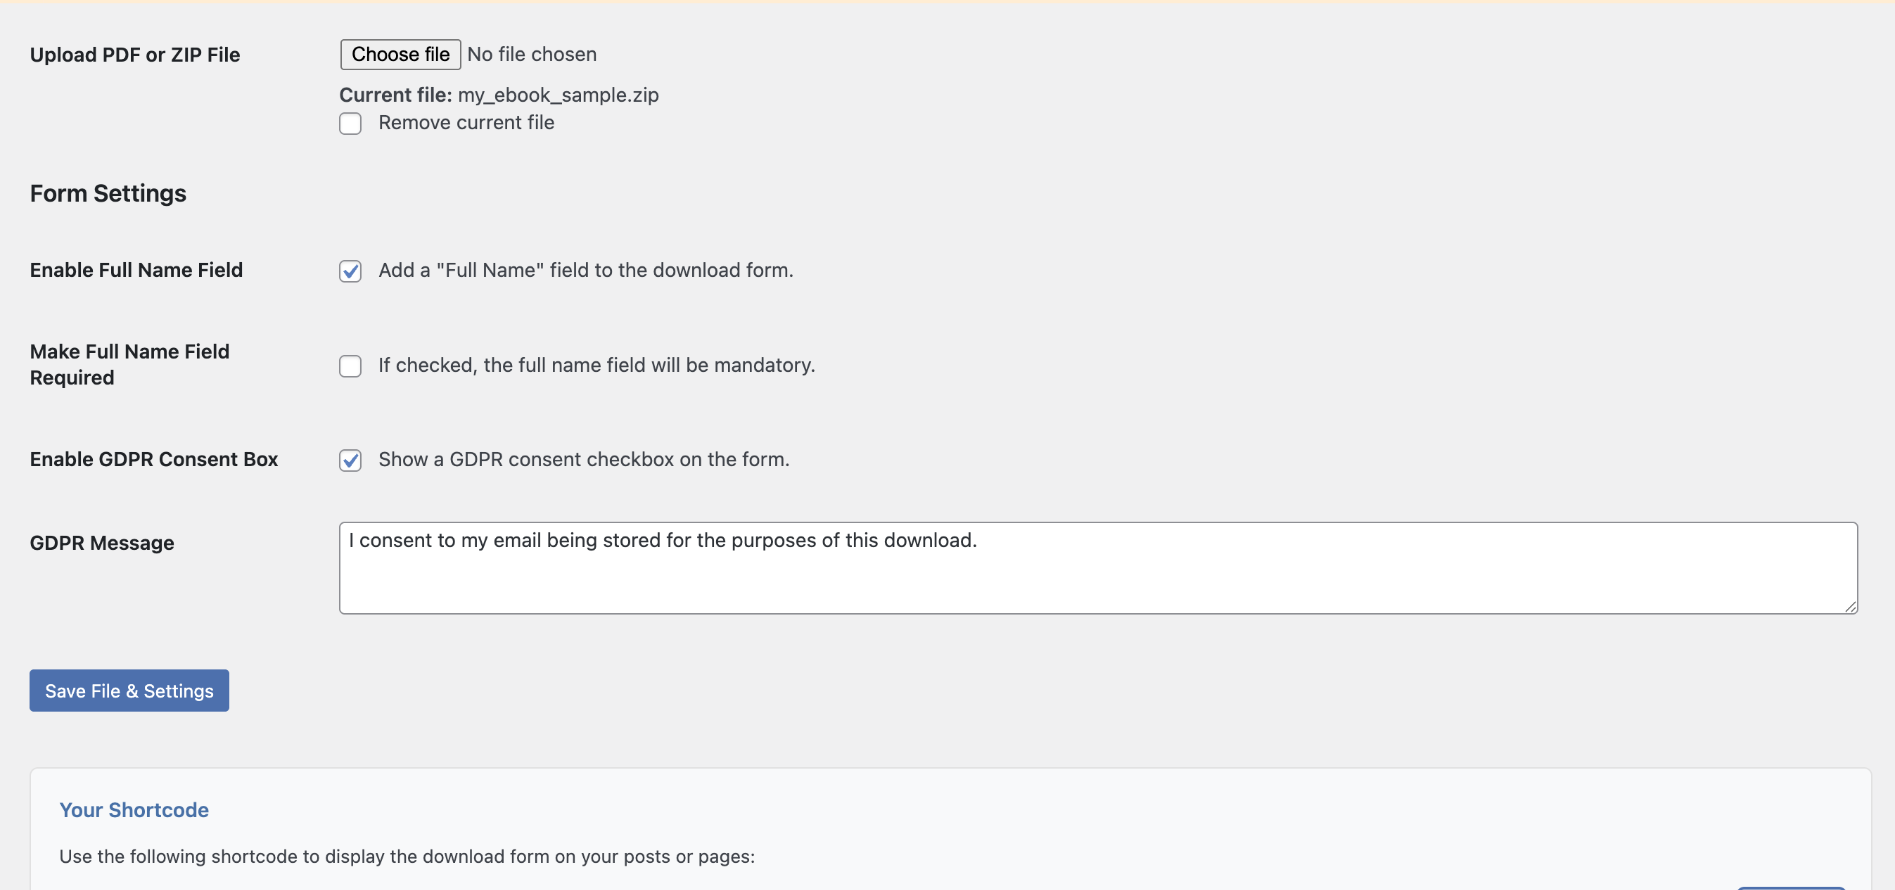1895x890 pixels.
Task: Disable the GDPR consent box checkbox
Action: click(x=350, y=460)
